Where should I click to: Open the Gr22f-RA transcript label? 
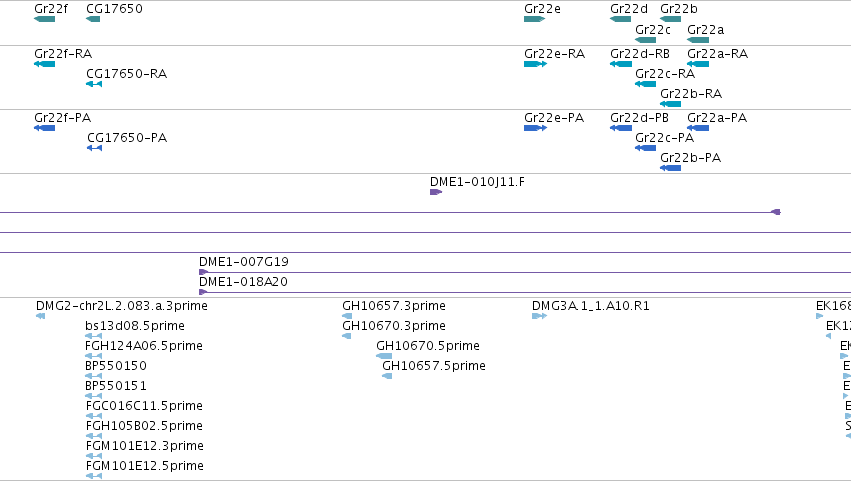[x=63, y=54]
